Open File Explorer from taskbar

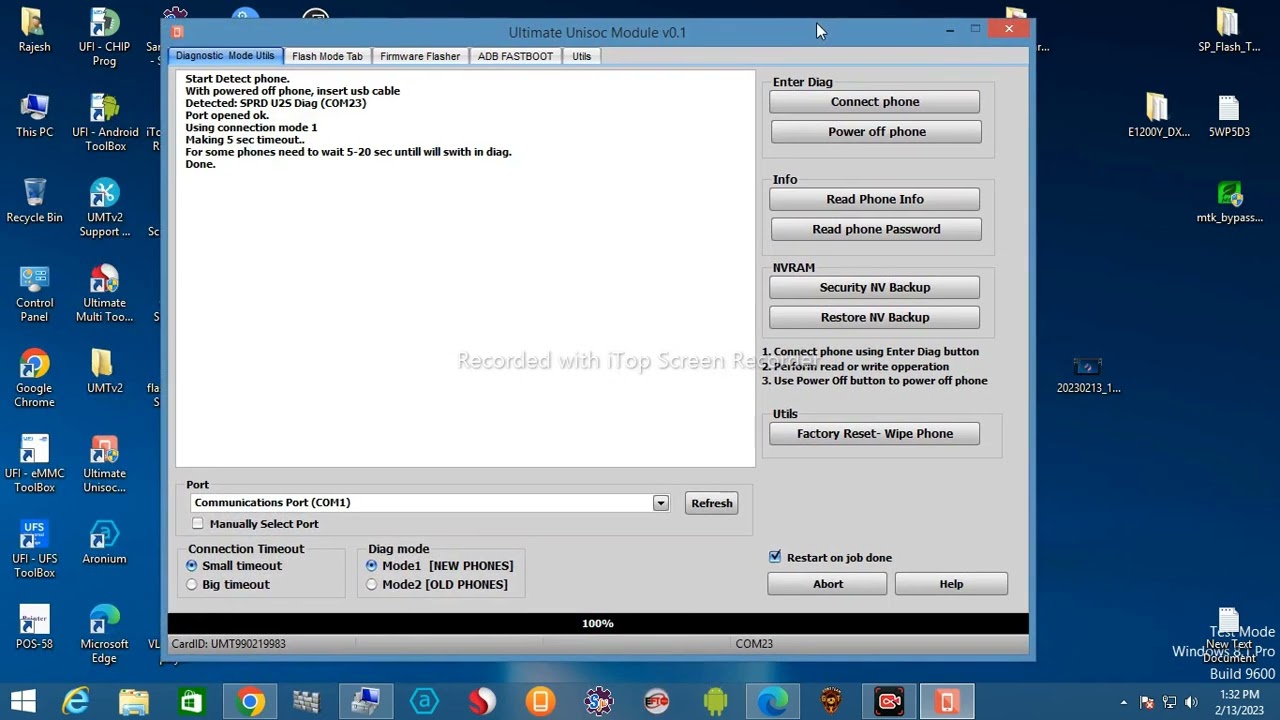(134, 701)
